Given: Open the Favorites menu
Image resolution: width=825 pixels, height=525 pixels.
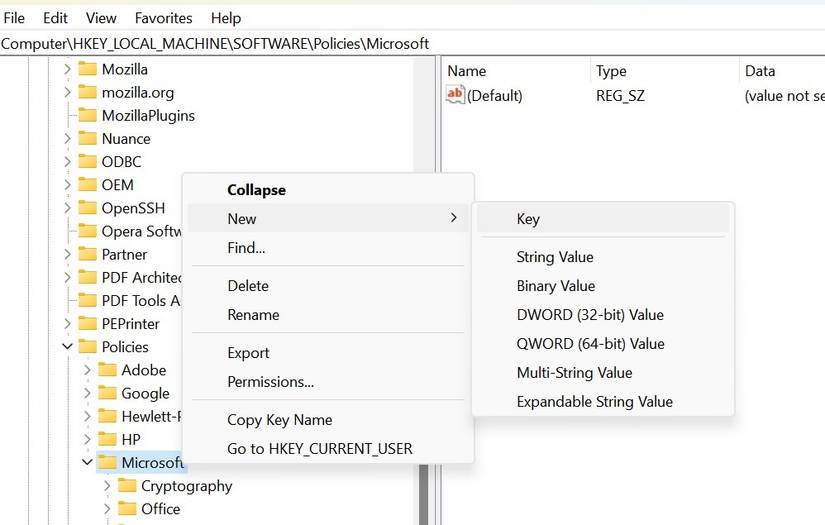Looking at the screenshot, I should 163,18.
